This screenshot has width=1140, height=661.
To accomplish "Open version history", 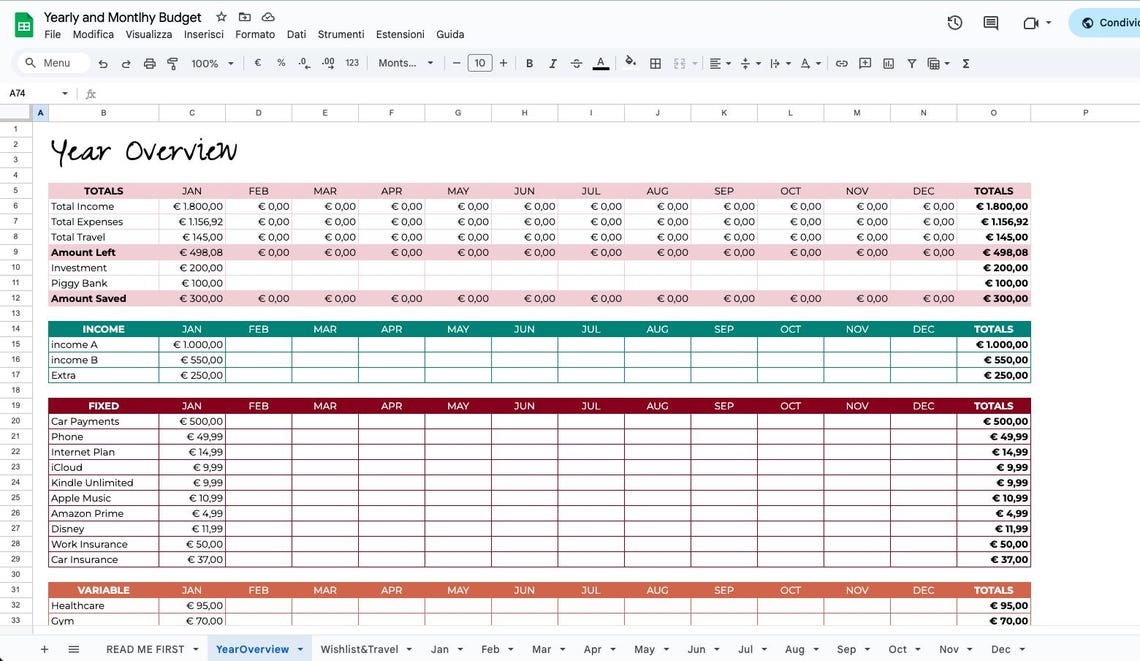I will pos(954,22).
